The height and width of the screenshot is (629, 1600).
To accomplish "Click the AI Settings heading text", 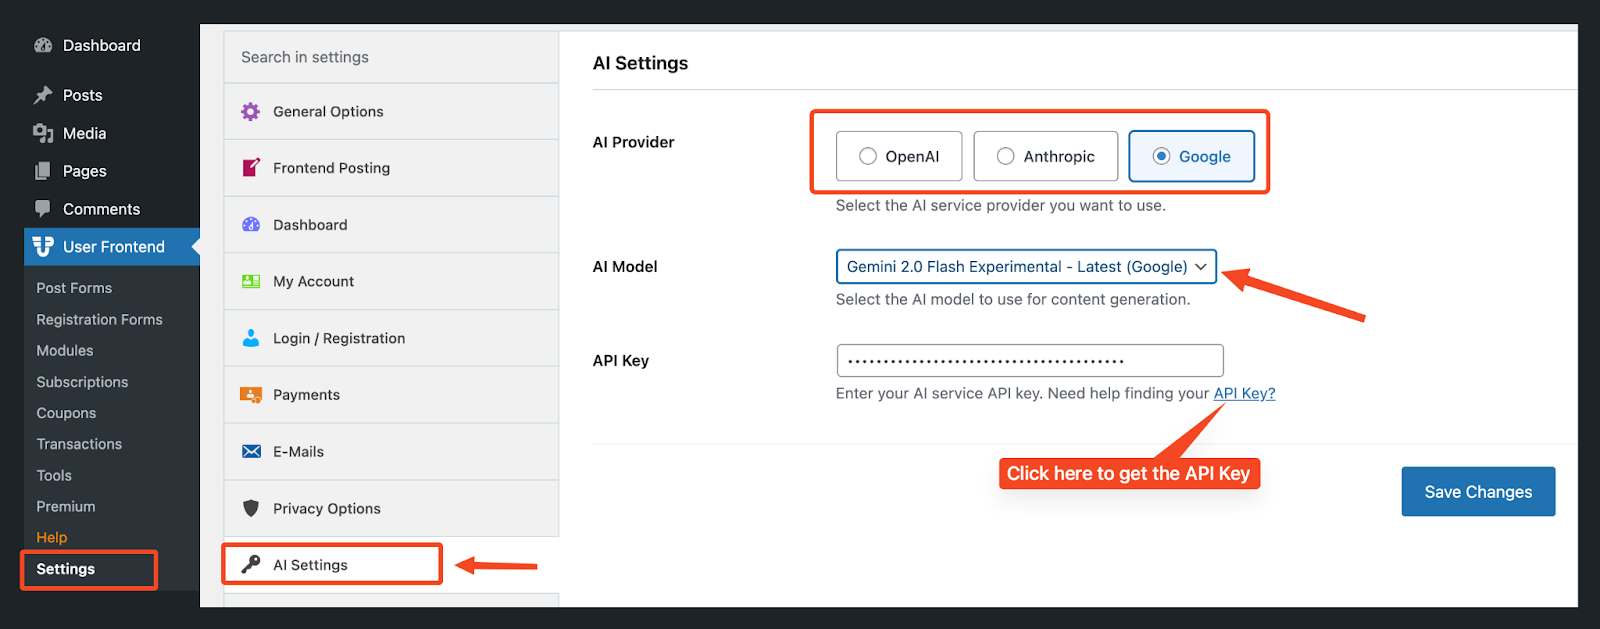I will (640, 63).
